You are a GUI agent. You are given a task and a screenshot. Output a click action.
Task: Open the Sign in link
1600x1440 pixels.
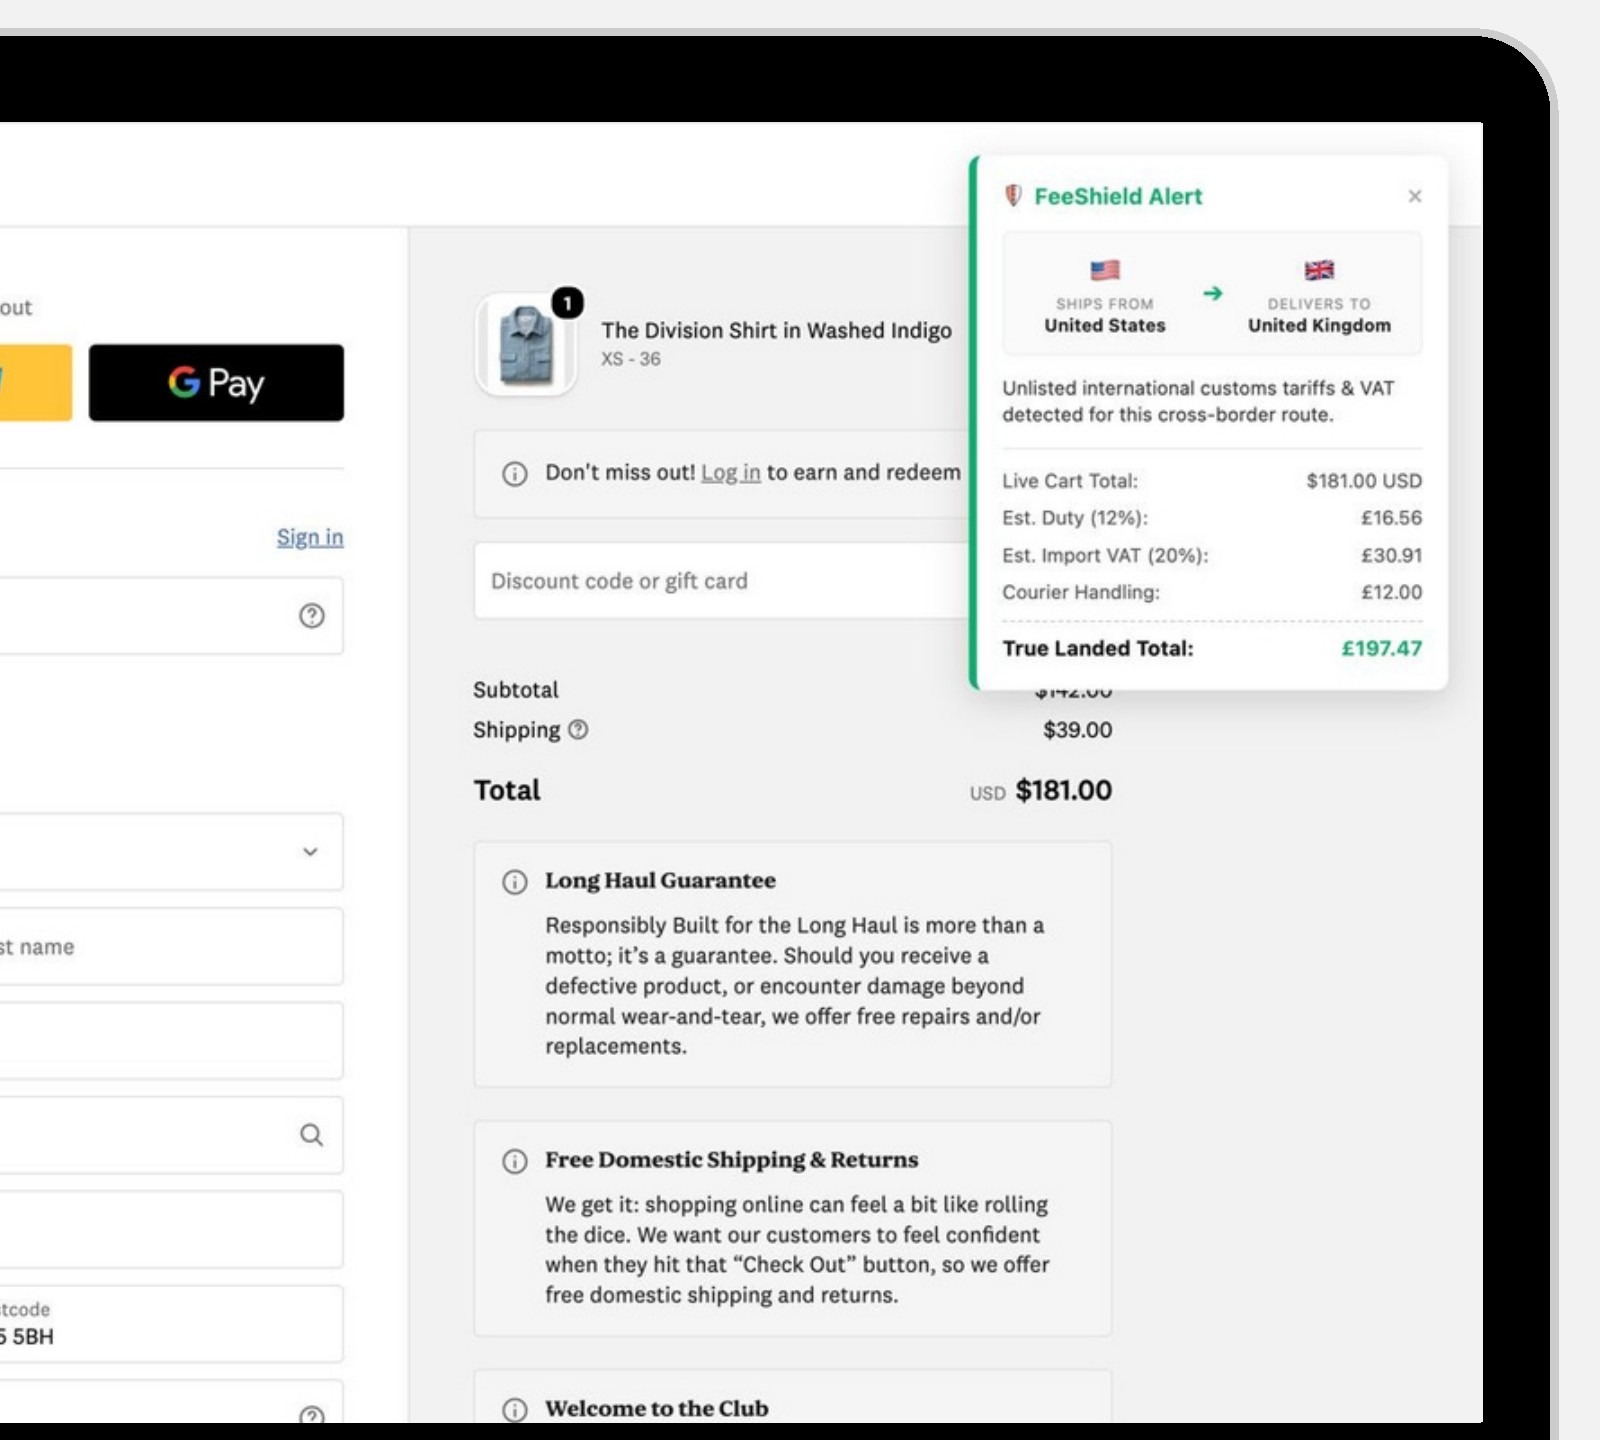click(x=310, y=537)
